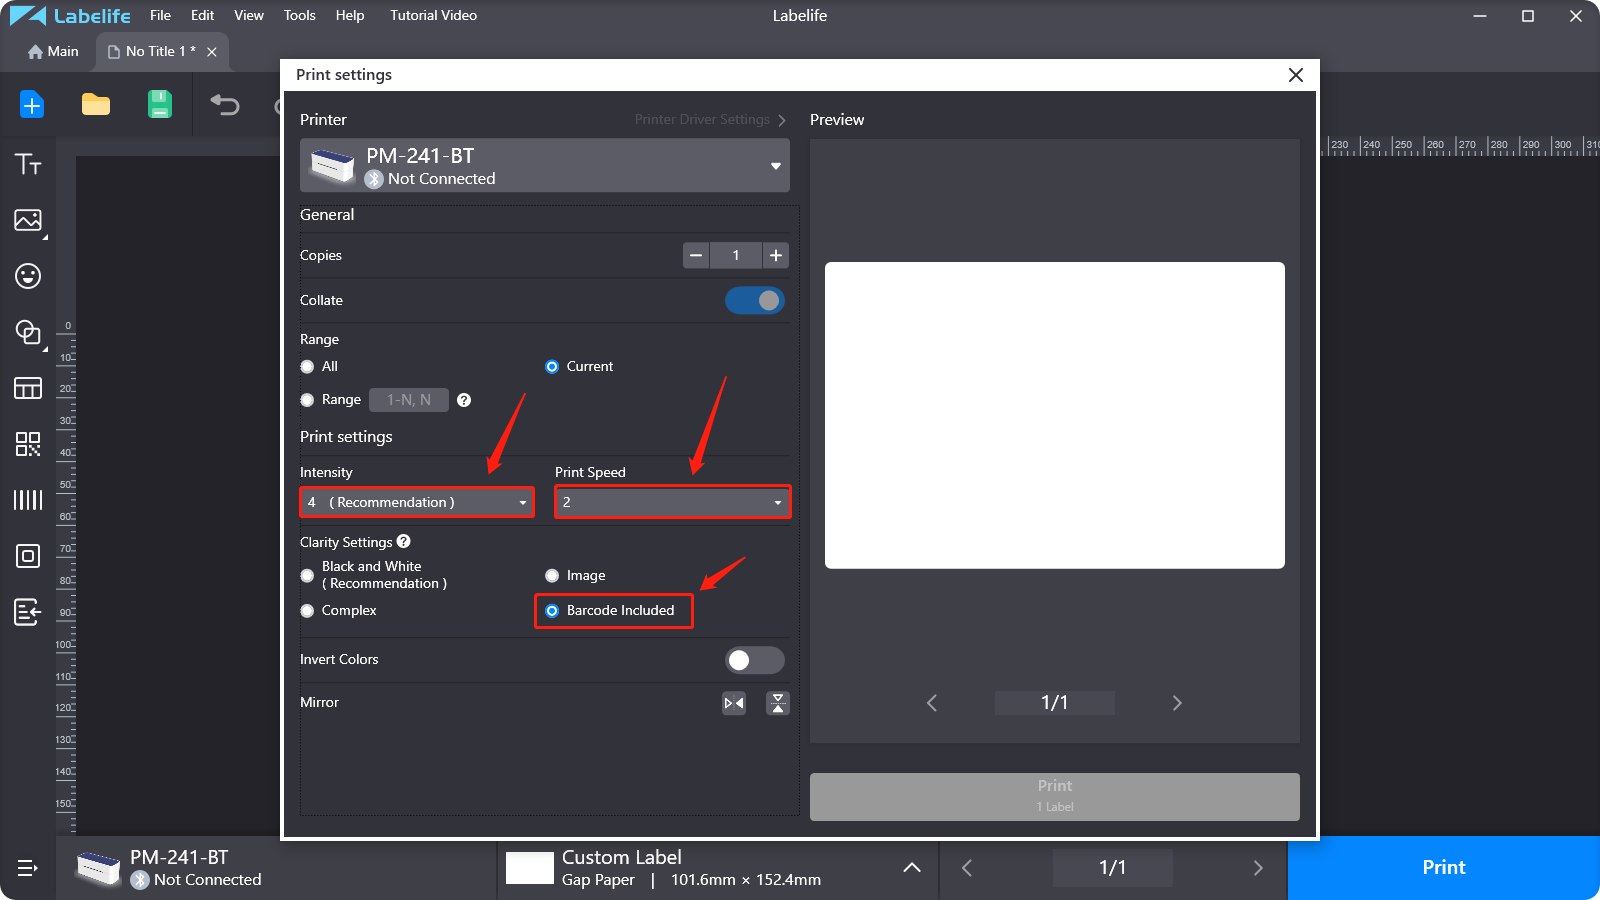Screen dimensions: 1600x900
Task: Open the View menu
Action: (x=249, y=15)
